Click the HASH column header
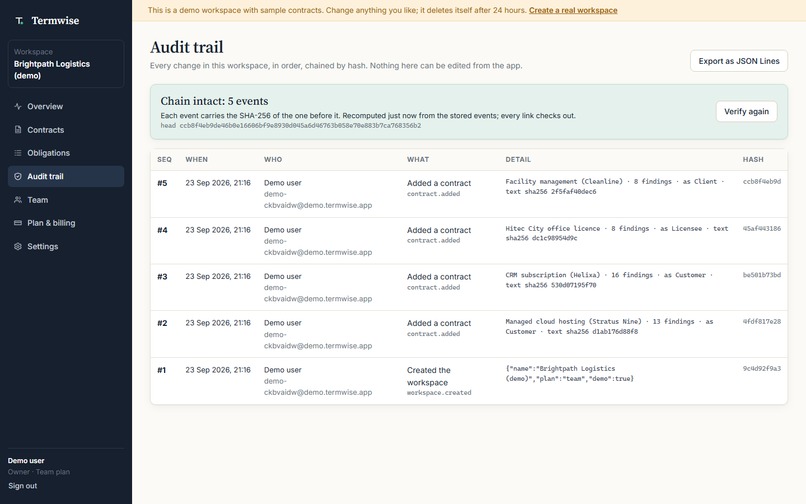This screenshot has width=806, height=504. point(753,159)
